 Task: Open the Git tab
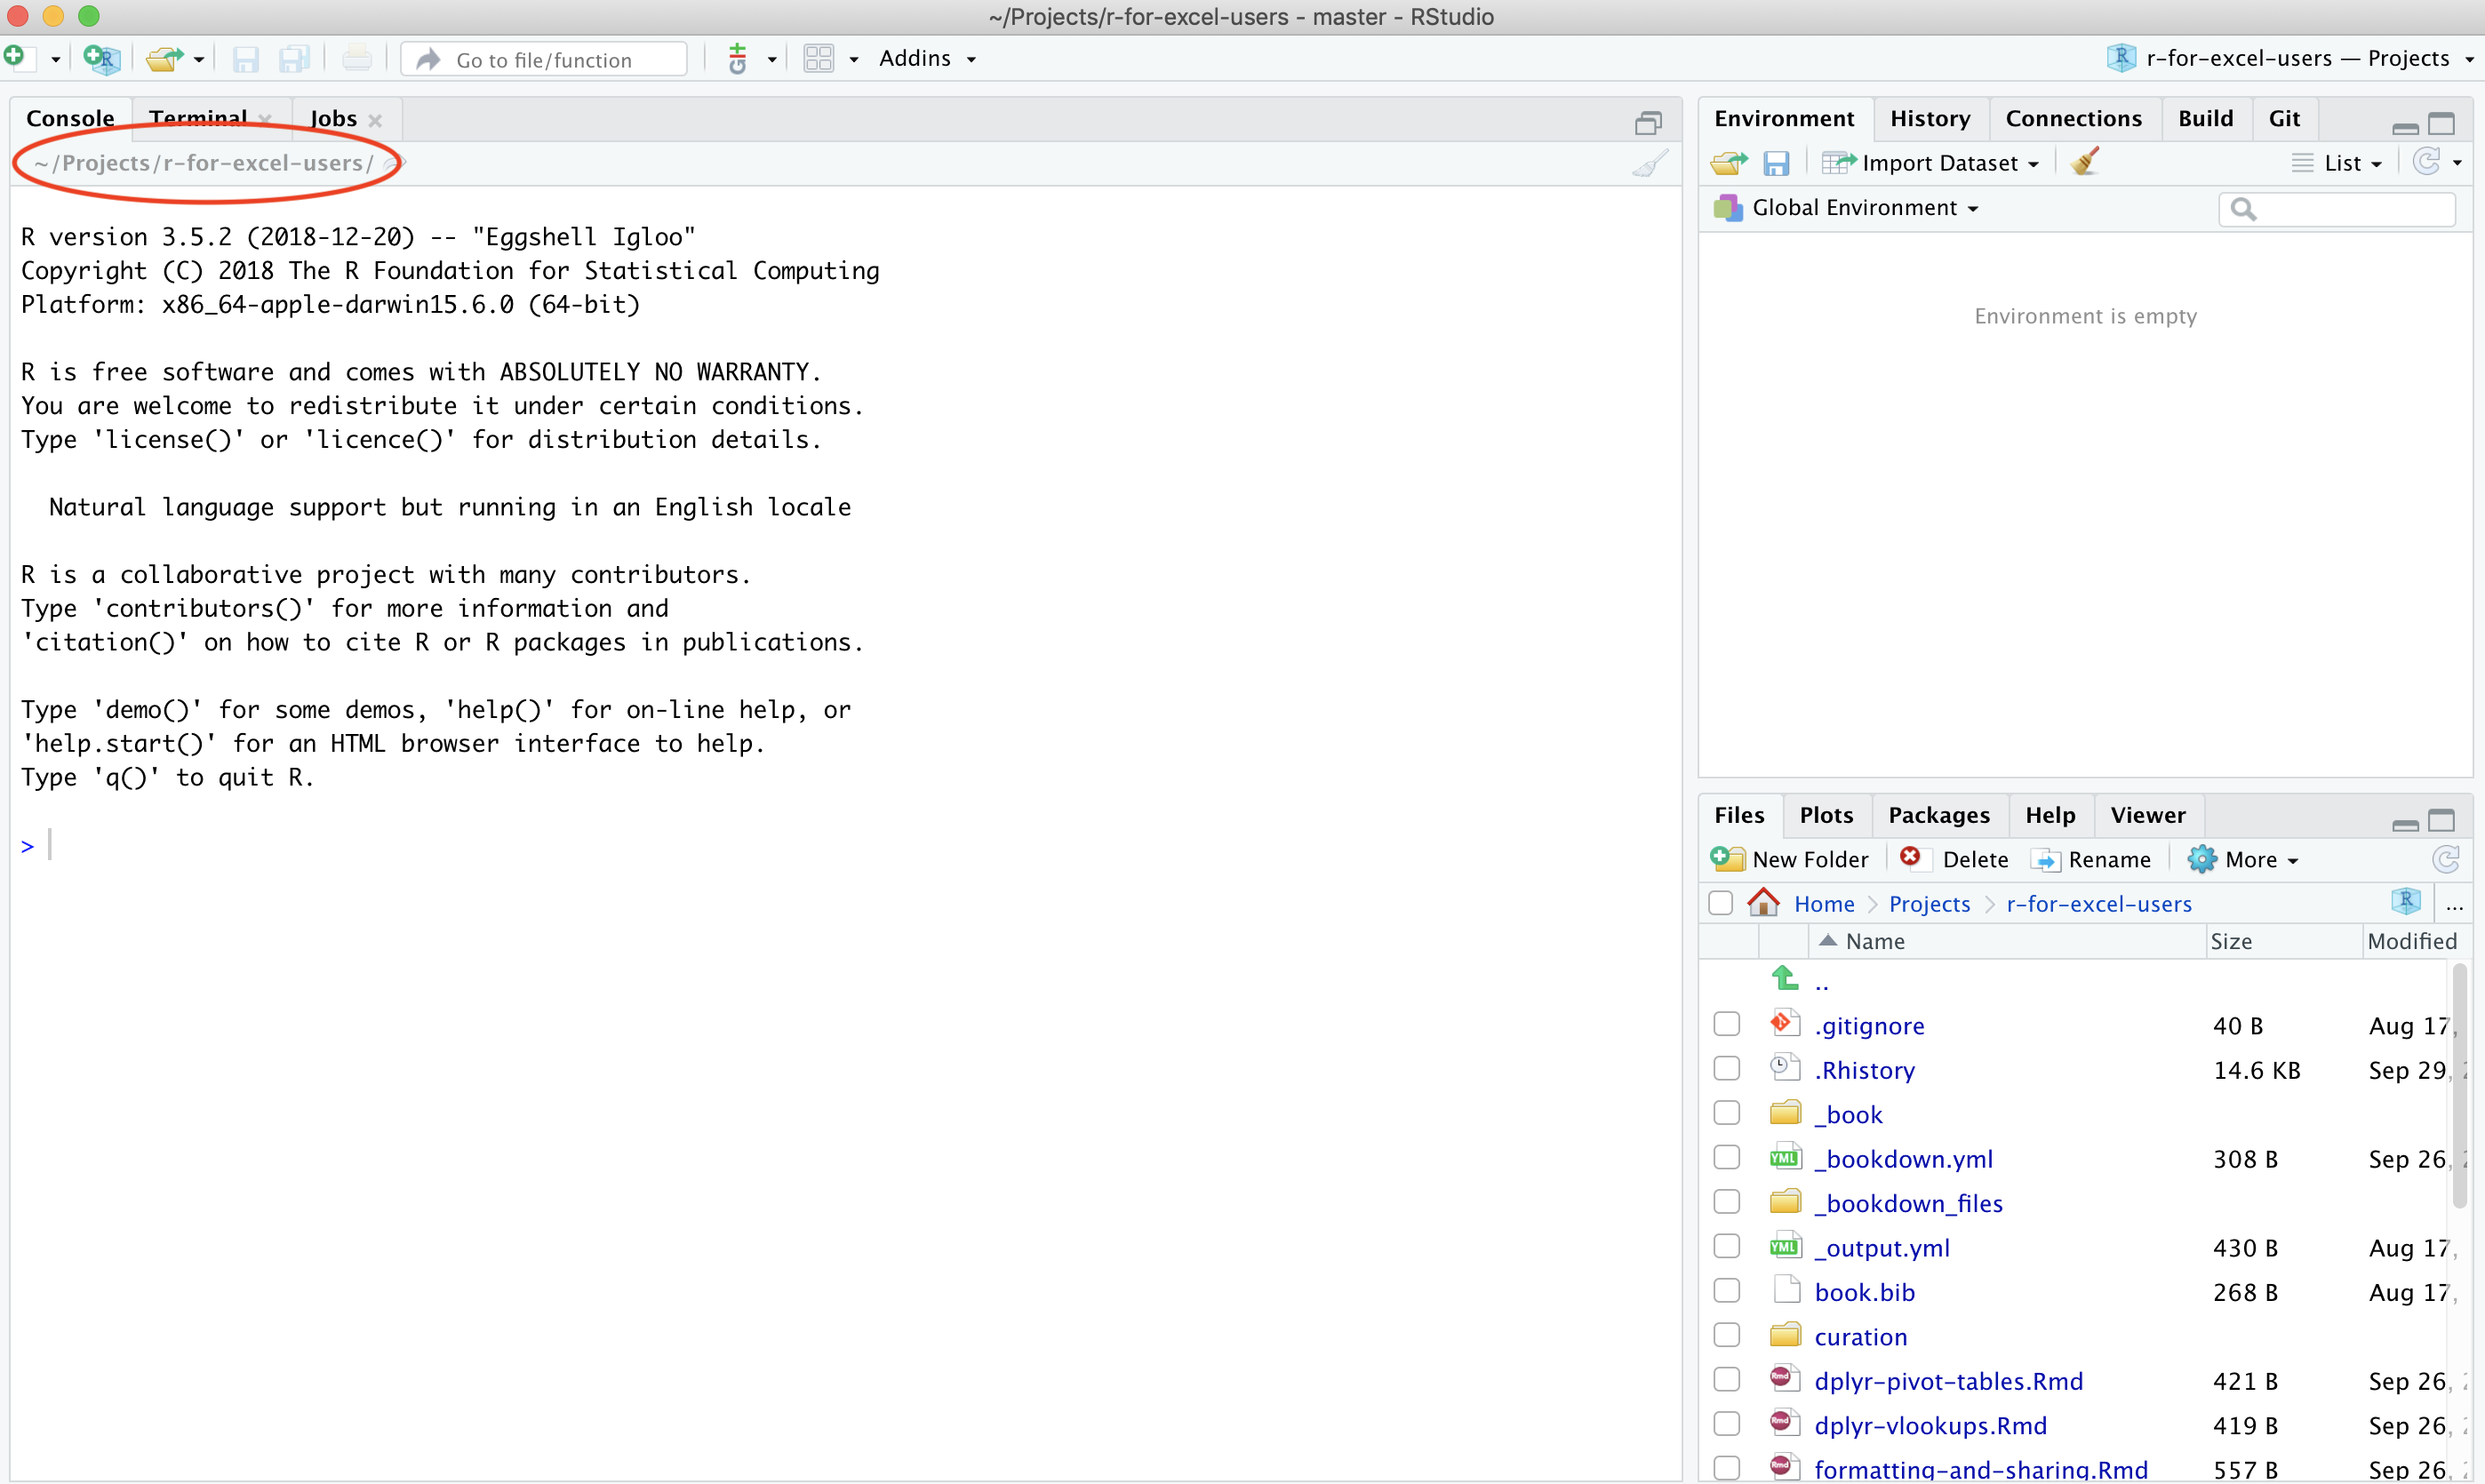(2285, 119)
